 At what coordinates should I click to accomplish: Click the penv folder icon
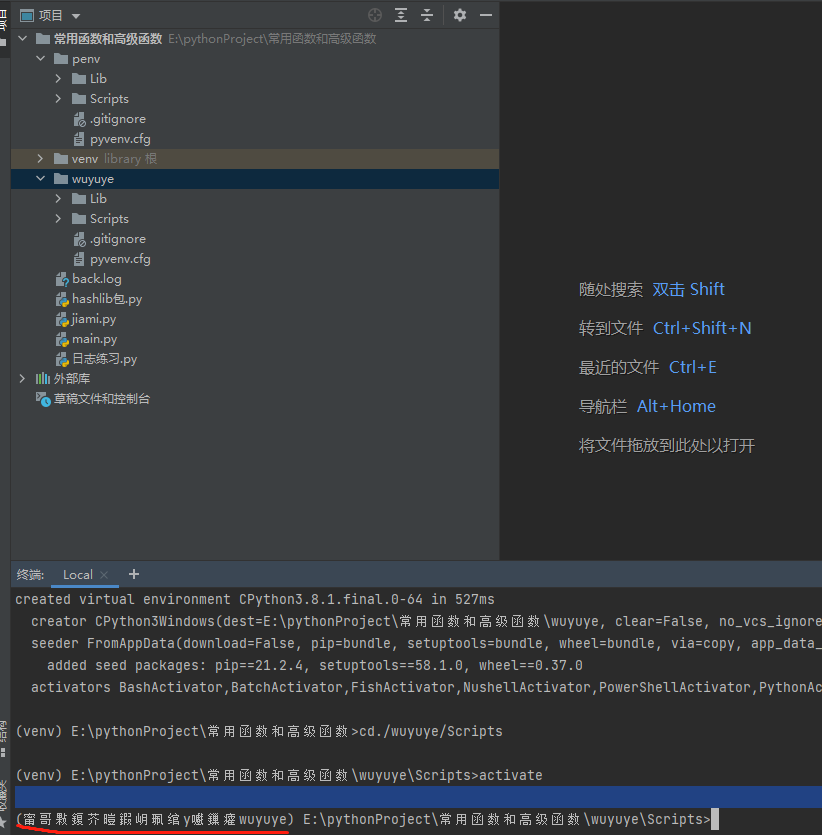click(x=61, y=59)
